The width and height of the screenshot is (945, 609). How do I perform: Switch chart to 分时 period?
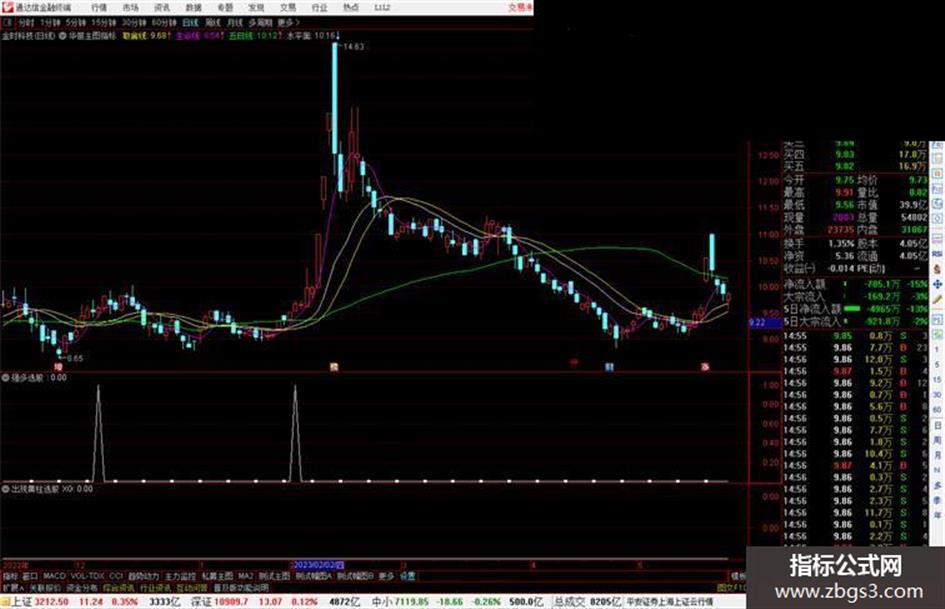(26, 23)
